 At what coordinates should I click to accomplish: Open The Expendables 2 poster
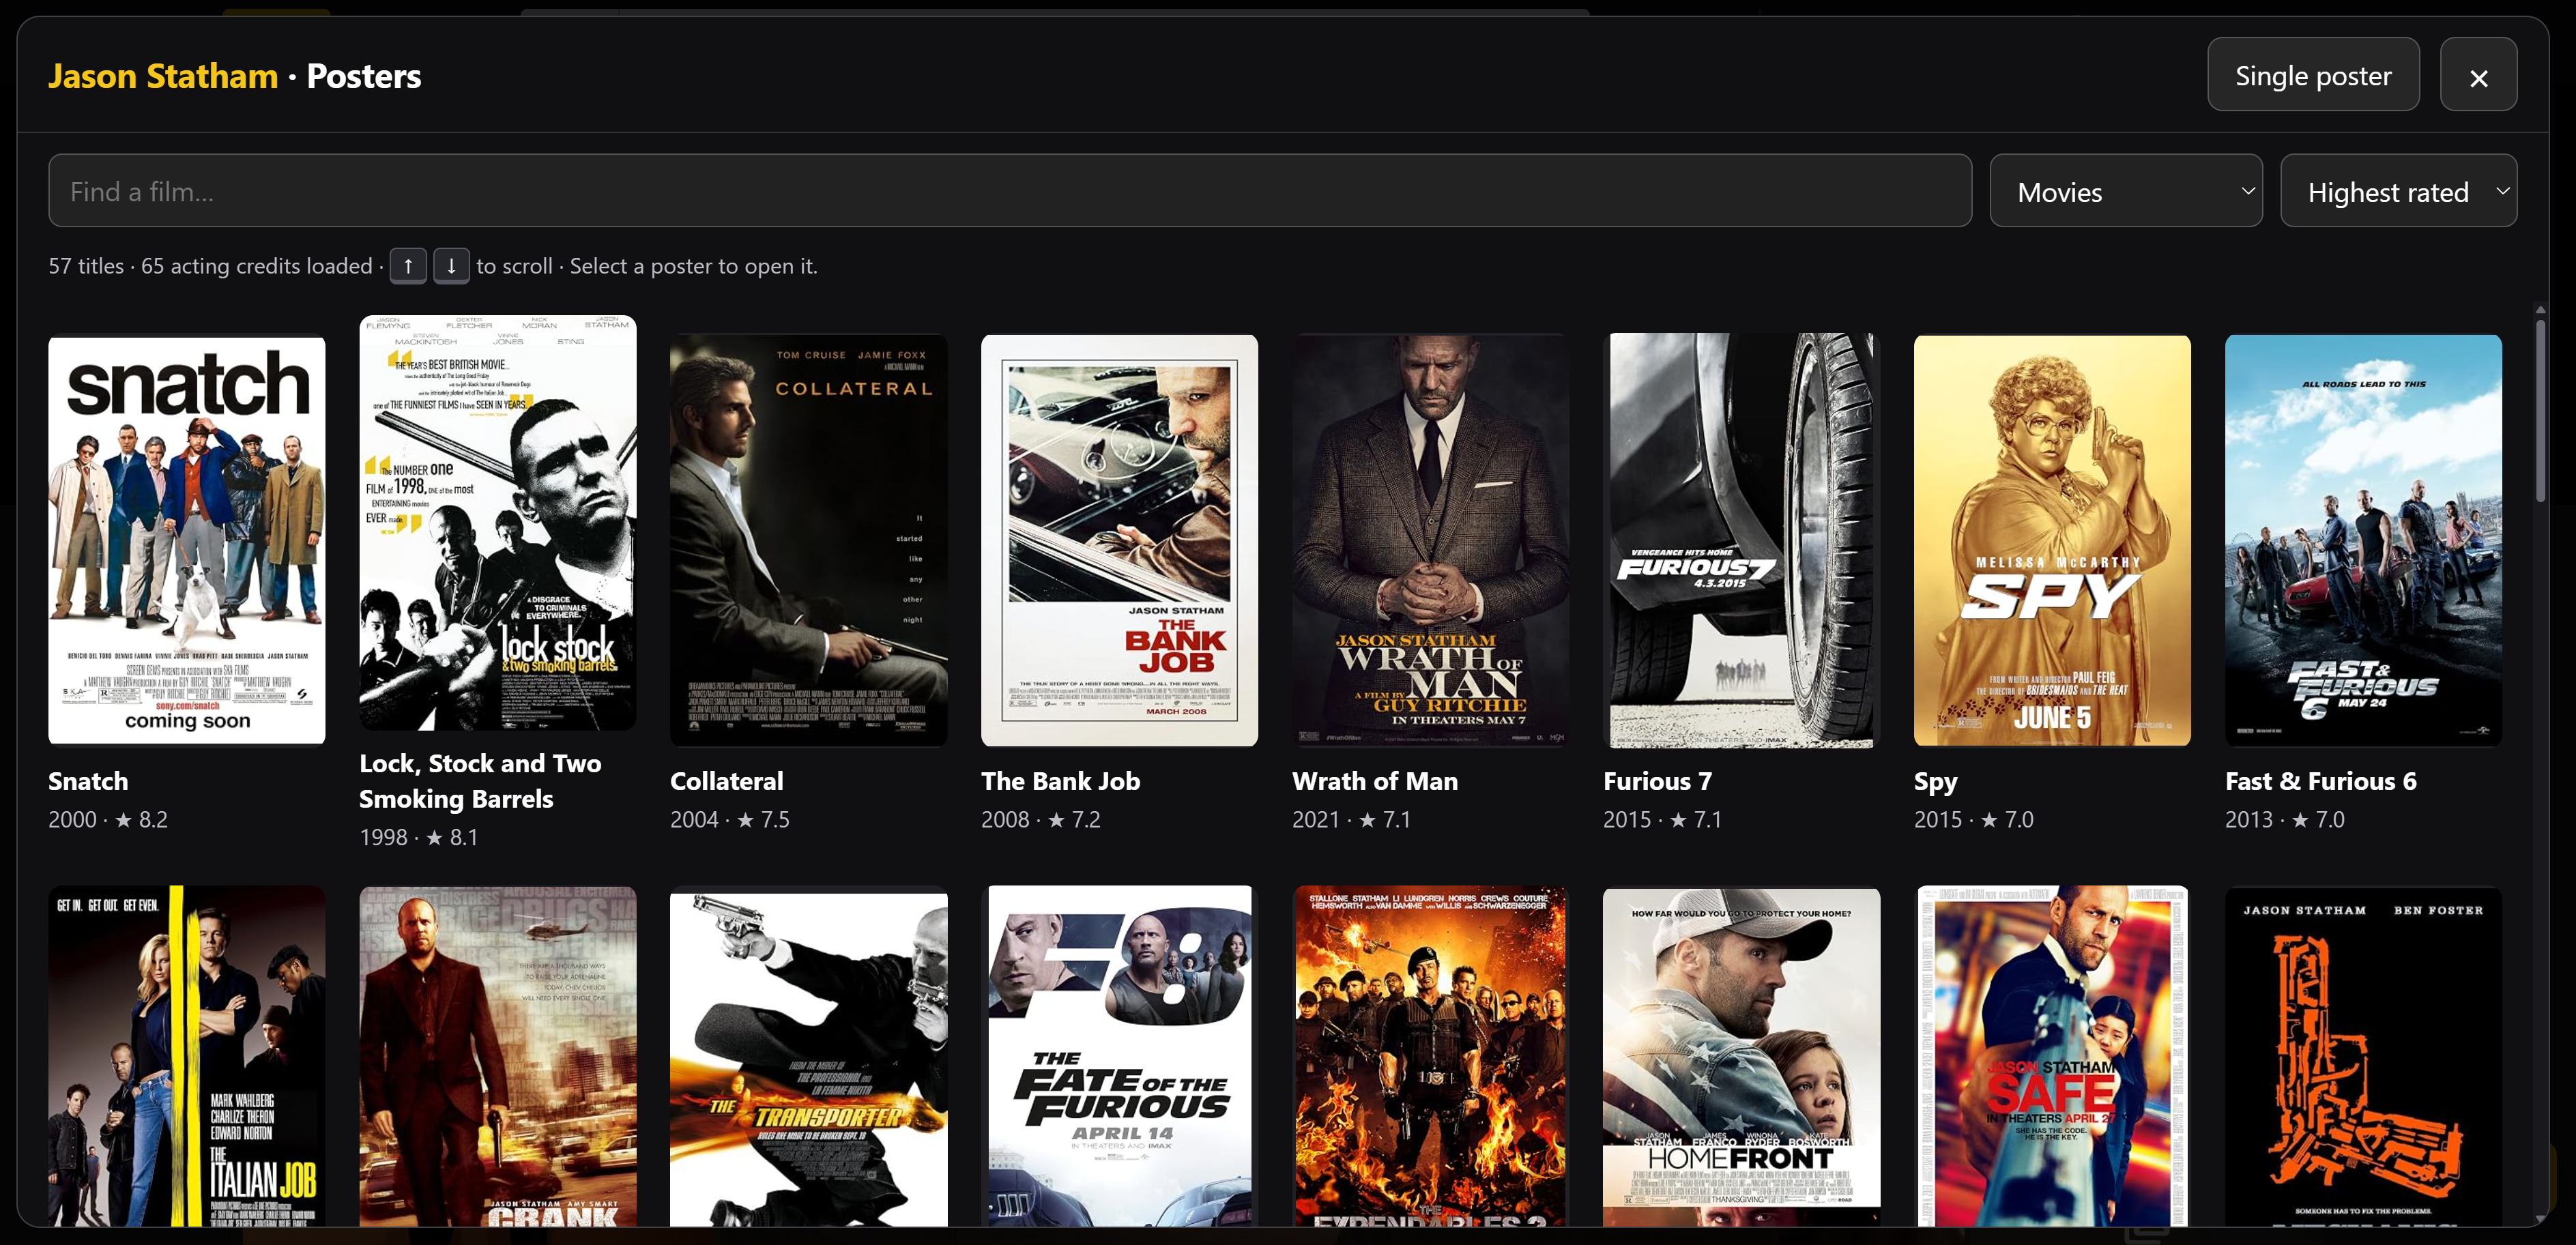[x=1430, y=1056]
